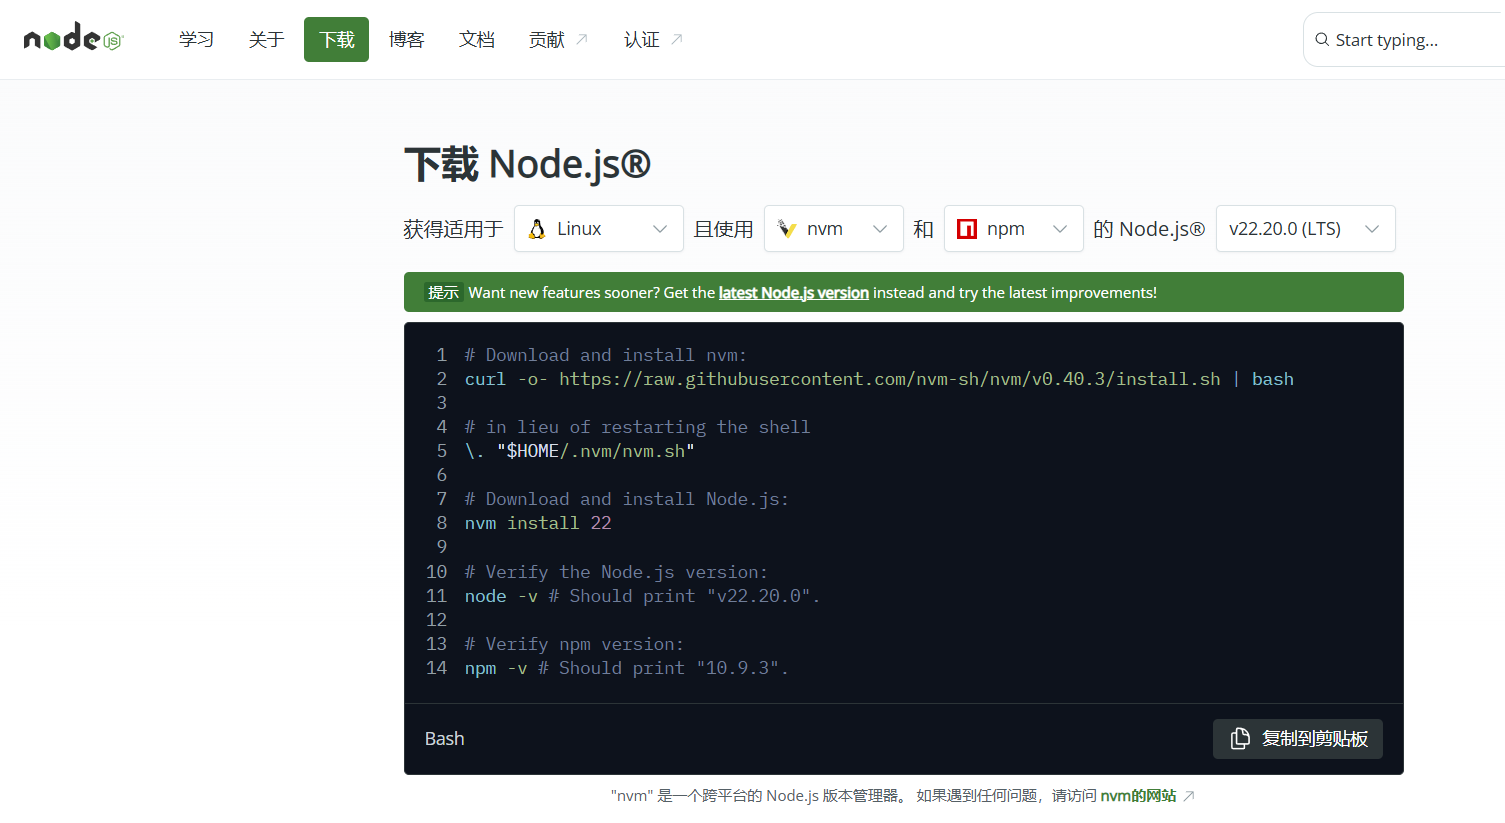The width and height of the screenshot is (1505, 823).
Task: Expand the npm dropdown chevron
Action: pyautogui.click(x=1060, y=229)
